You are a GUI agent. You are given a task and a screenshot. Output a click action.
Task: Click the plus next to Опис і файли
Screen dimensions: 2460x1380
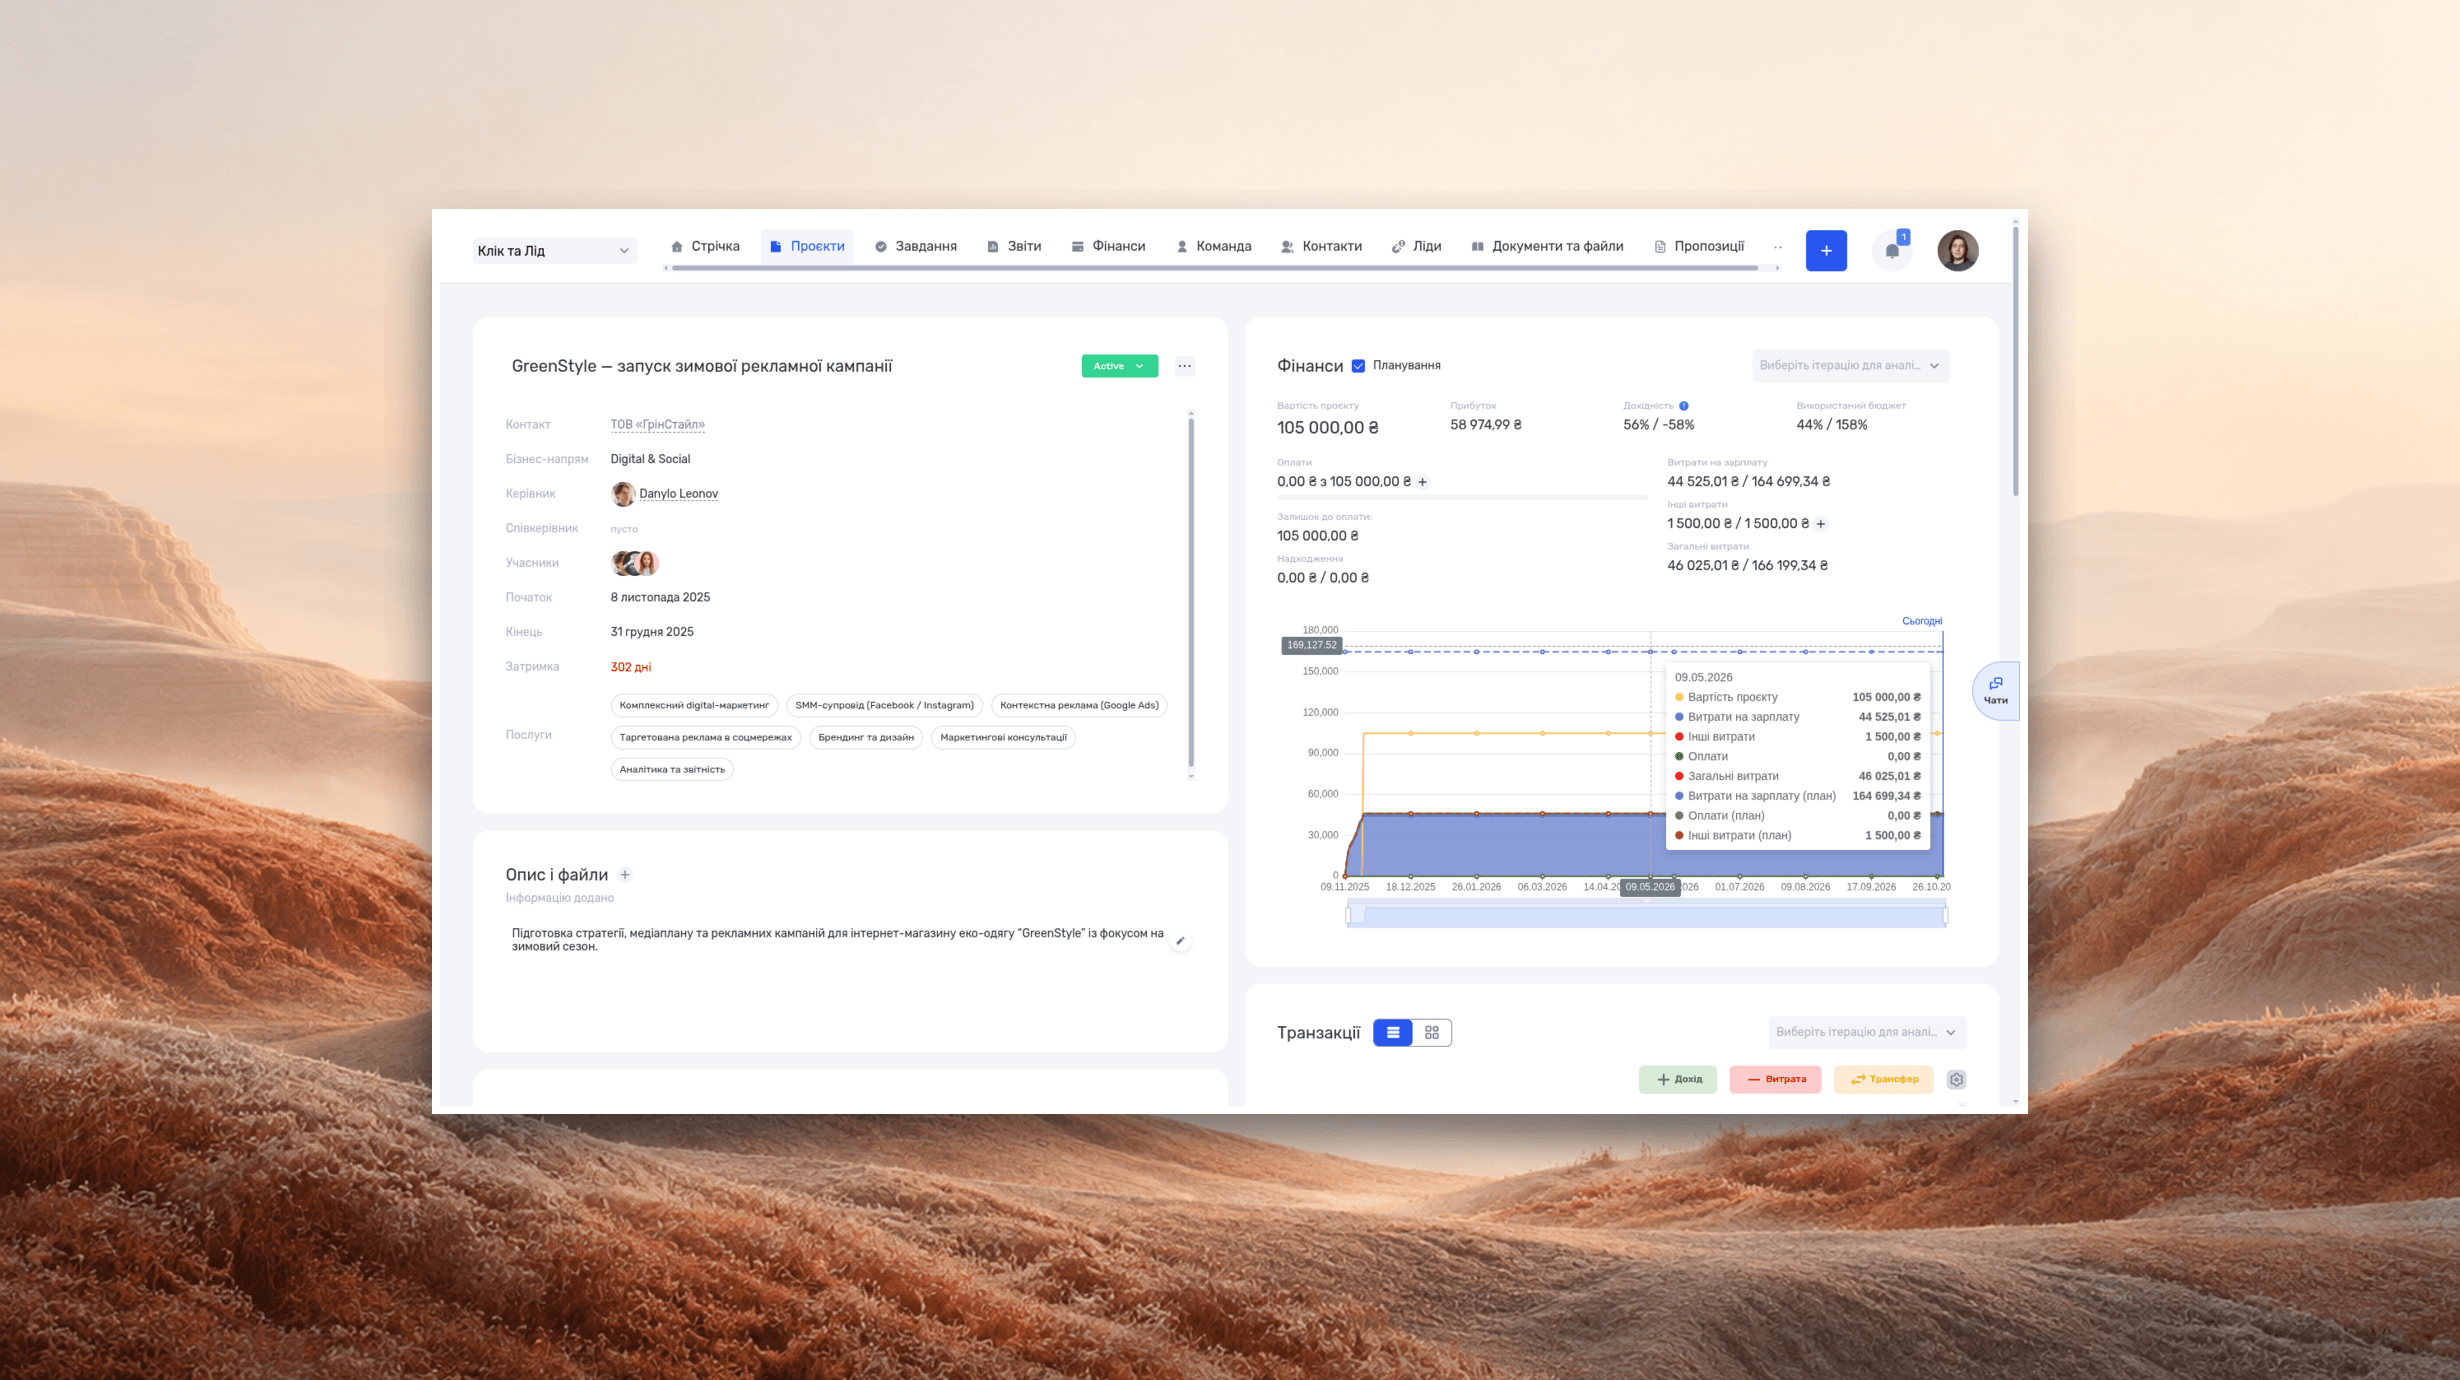625,875
